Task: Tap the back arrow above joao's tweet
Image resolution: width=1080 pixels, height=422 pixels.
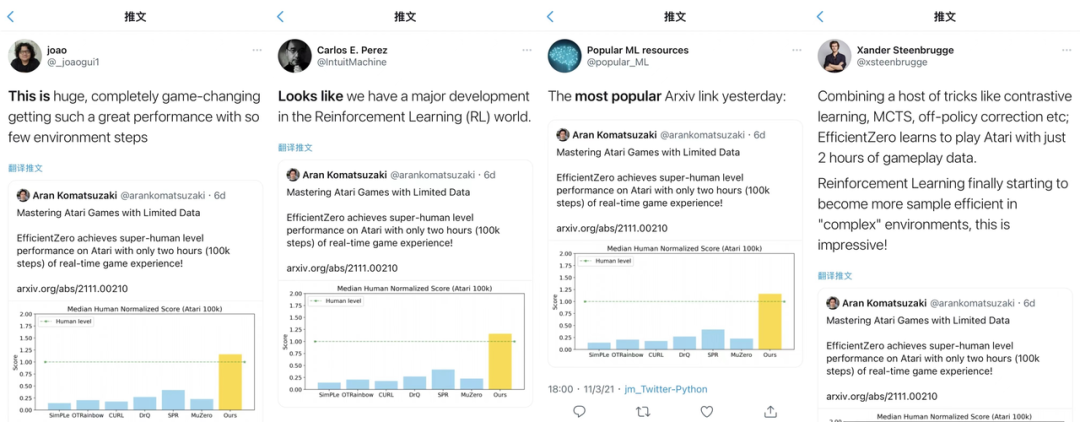Action: [x=11, y=17]
